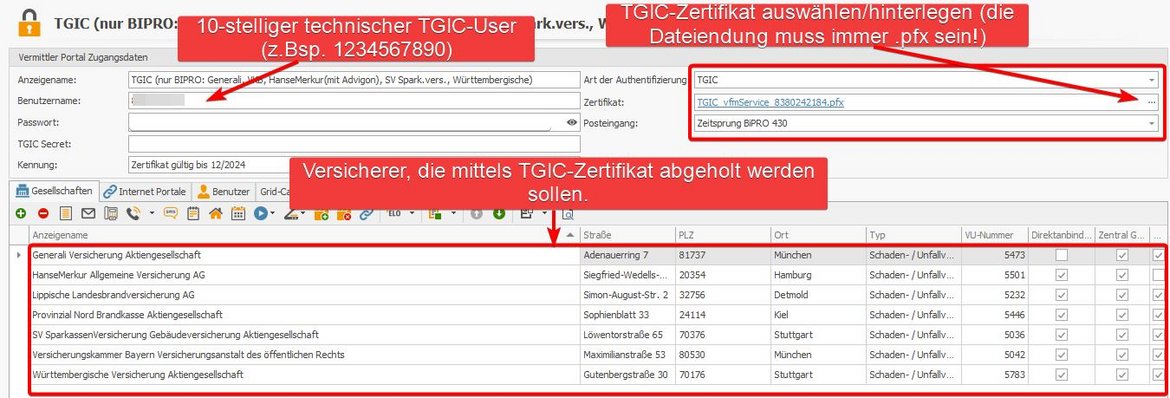Click the blue chain link icon

tap(366, 214)
